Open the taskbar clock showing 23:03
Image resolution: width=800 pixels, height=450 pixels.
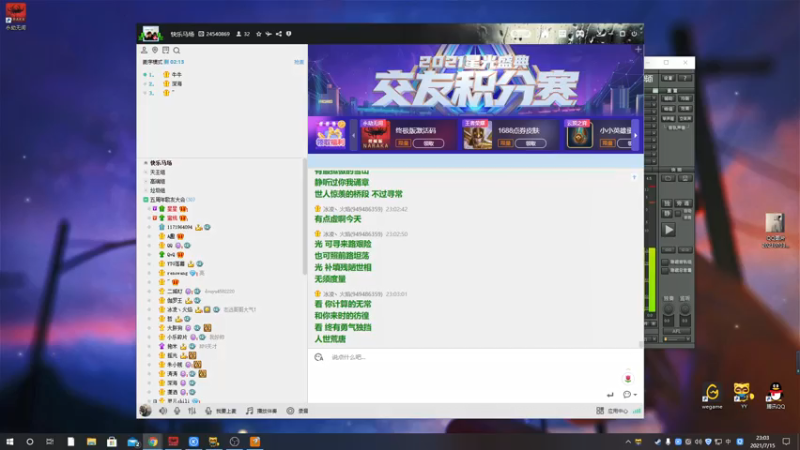pos(763,441)
